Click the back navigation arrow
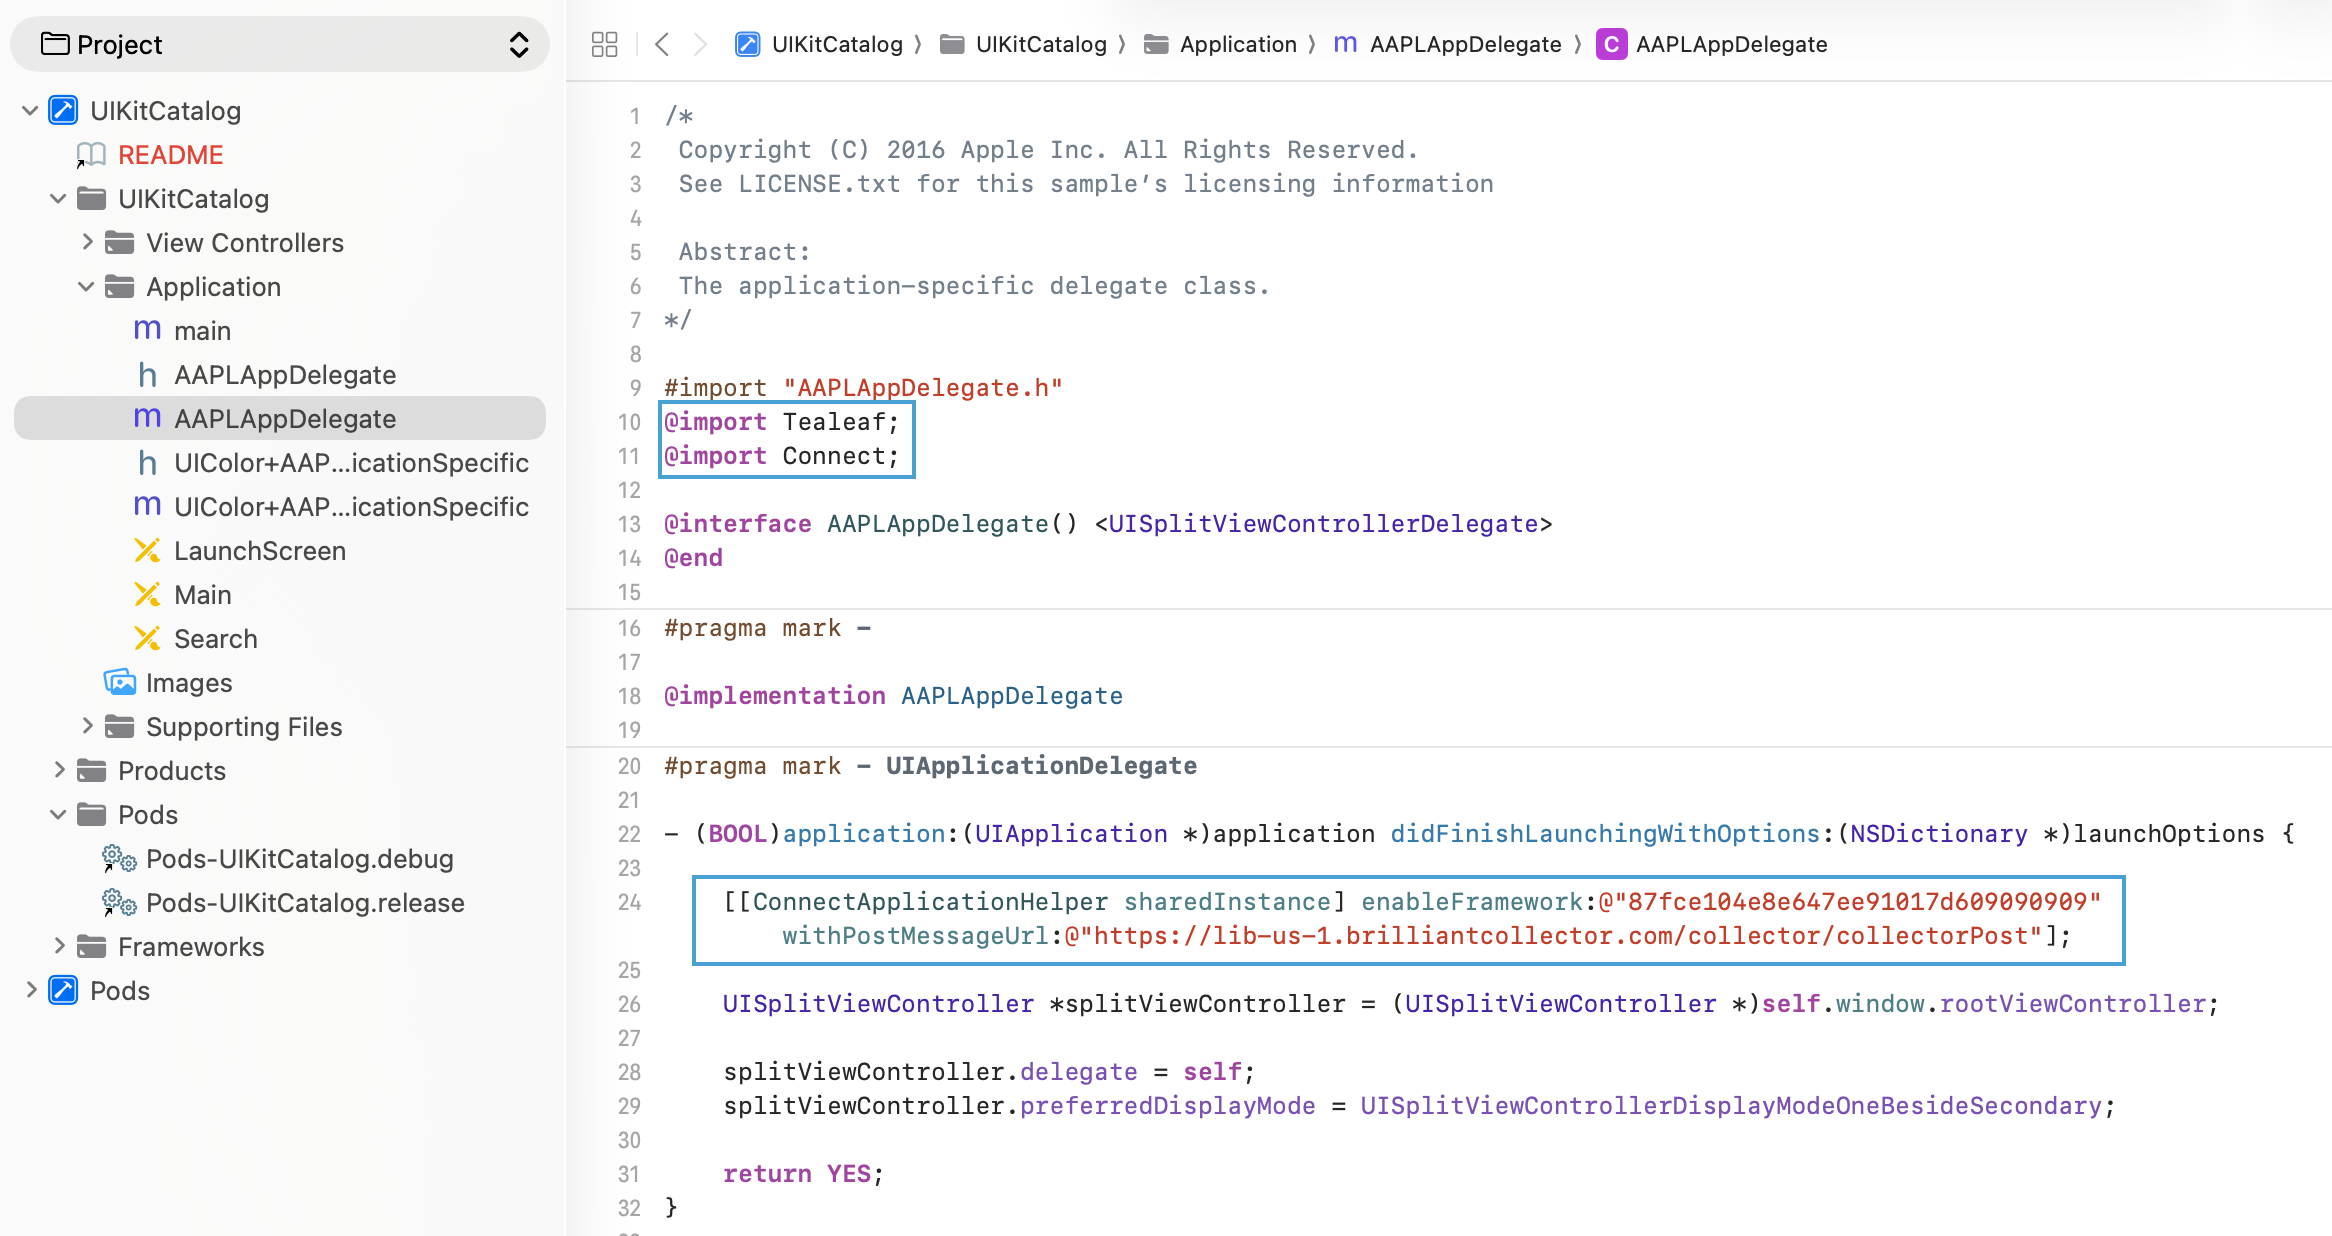This screenshot has height=1236, width=2332. [x=662, y=44]
